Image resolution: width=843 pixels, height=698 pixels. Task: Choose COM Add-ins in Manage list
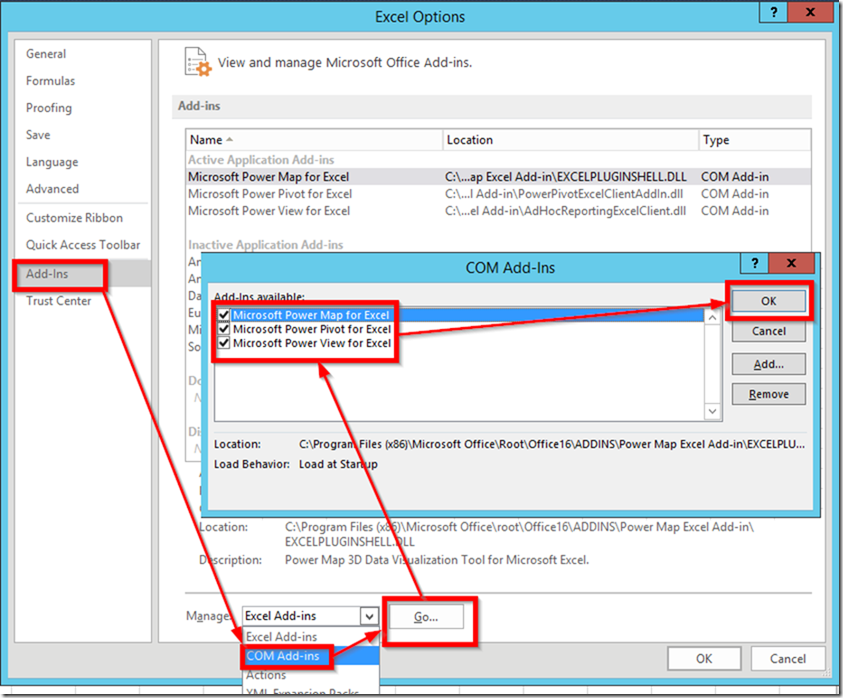tap(311, 656)
